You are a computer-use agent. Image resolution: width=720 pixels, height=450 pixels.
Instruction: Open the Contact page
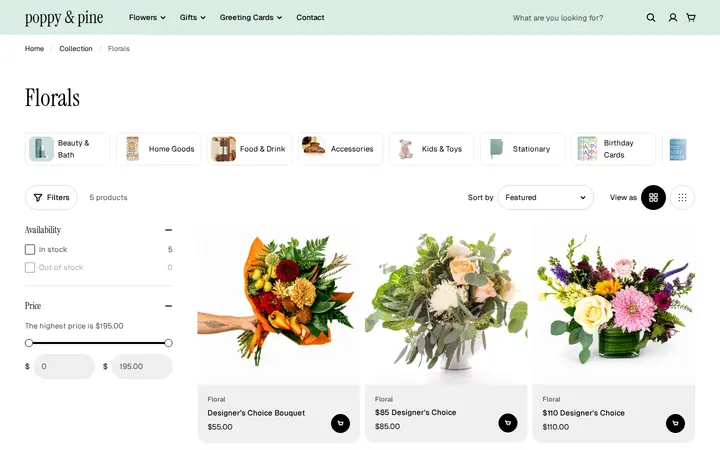[x=310, y=17]
